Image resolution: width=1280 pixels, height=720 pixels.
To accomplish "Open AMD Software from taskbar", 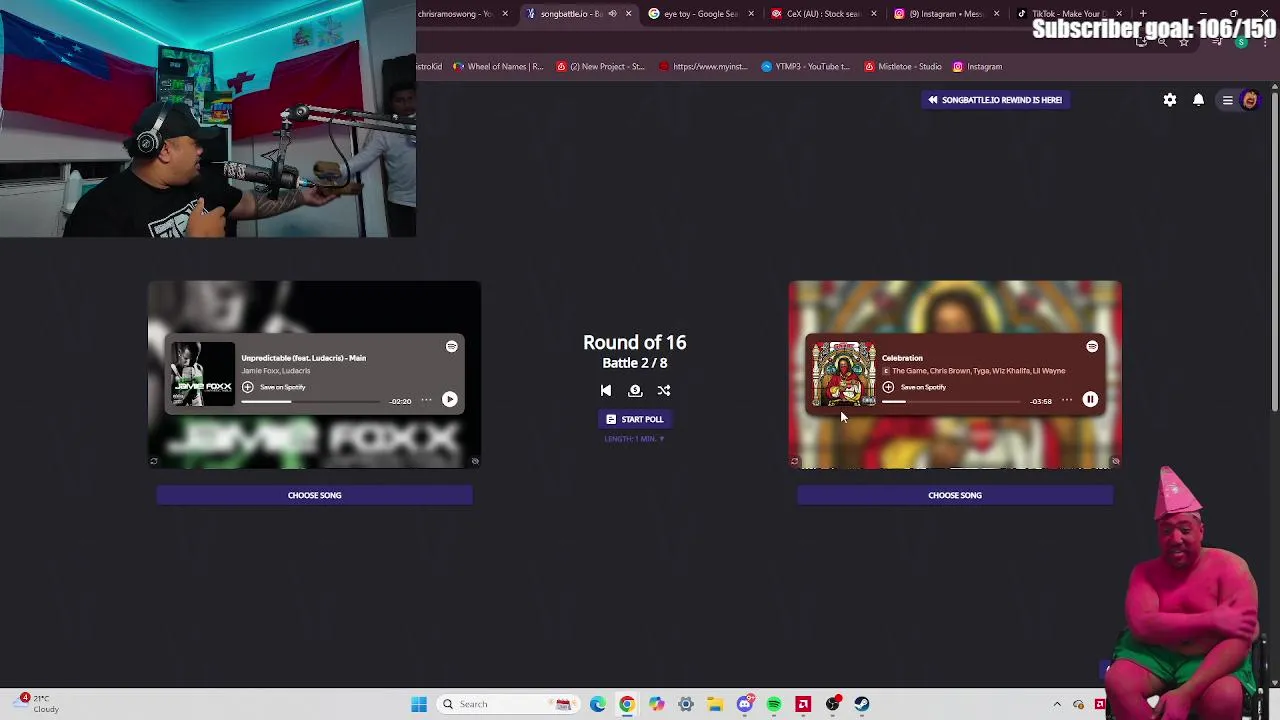I will (803, 704).
